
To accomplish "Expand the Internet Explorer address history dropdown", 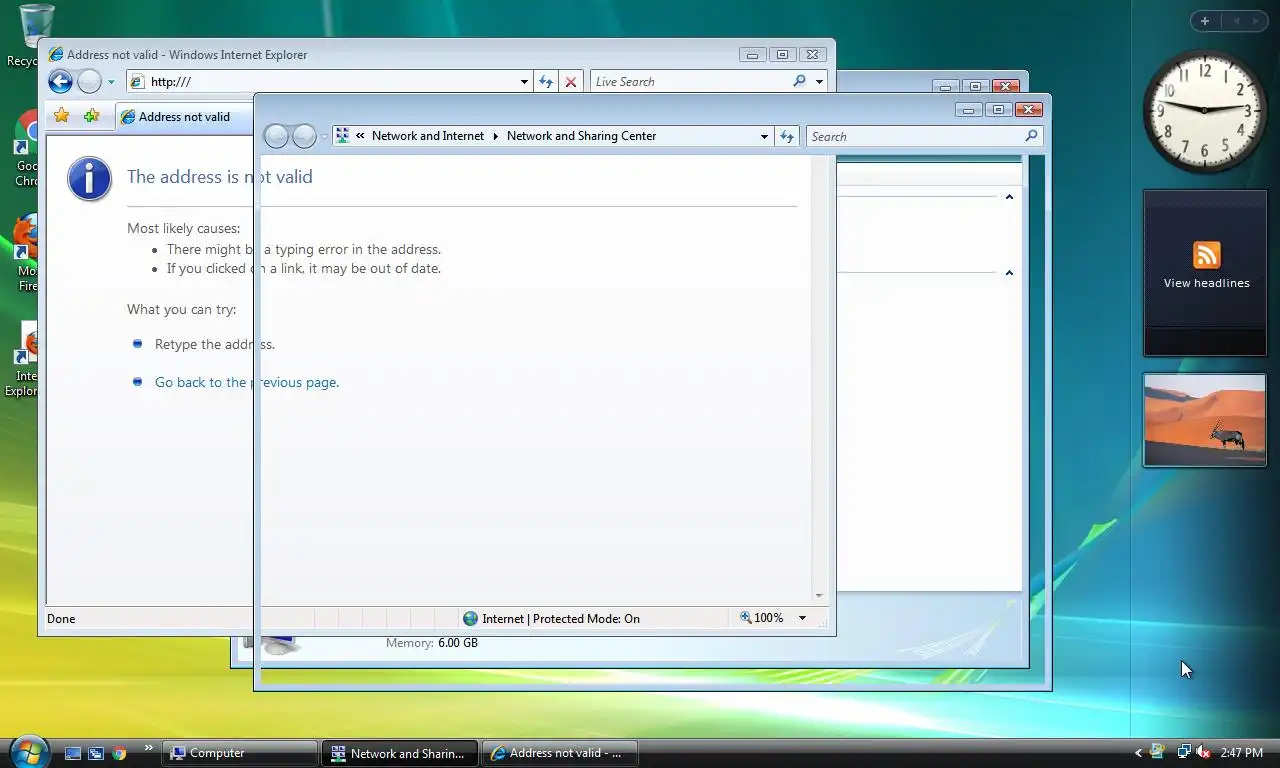I will (x=524, y=82).
